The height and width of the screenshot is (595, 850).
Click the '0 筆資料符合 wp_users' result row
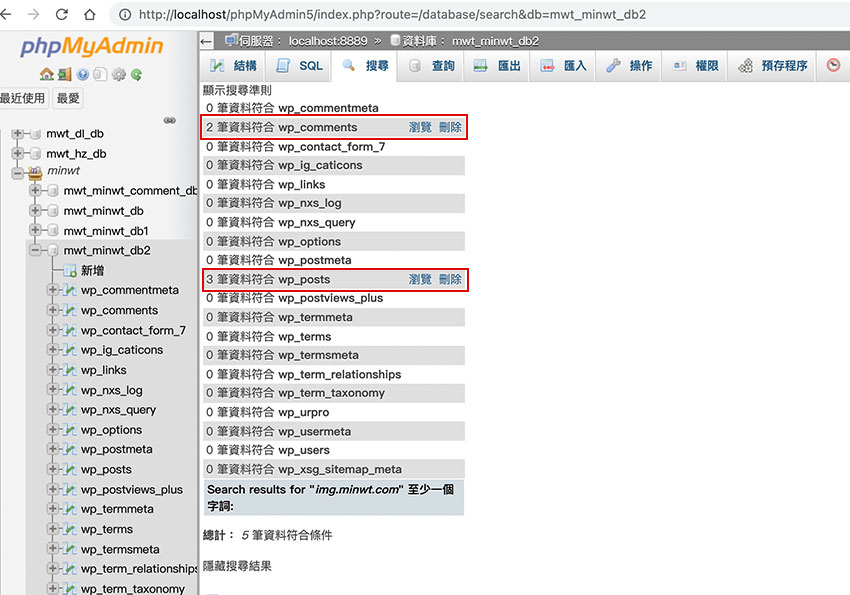tap(334, 450)
